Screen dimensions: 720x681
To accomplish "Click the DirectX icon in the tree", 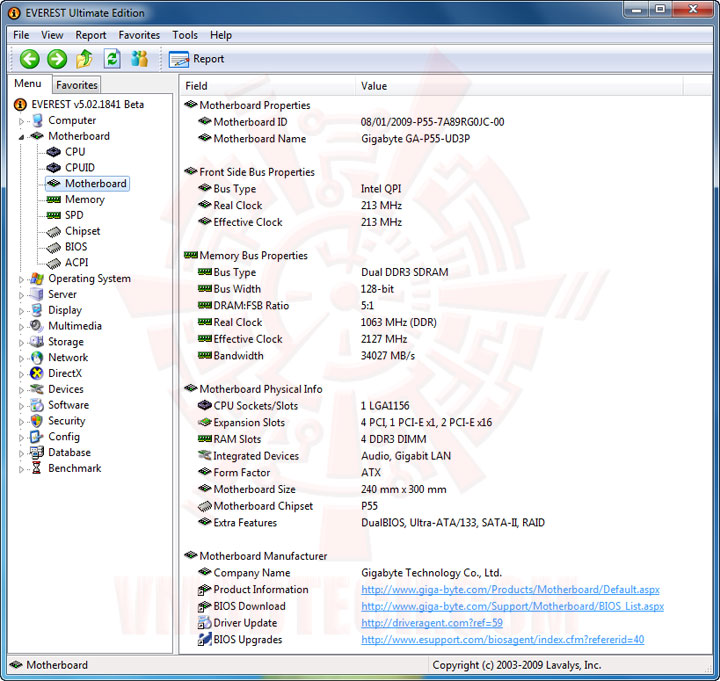I will click(x=37, y=373).
